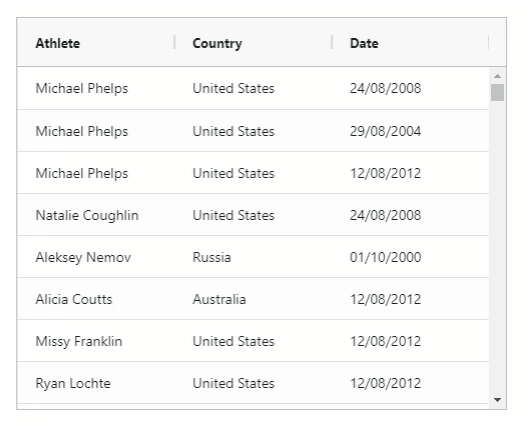Click the resize handle between Country and Date

point(332,42)
